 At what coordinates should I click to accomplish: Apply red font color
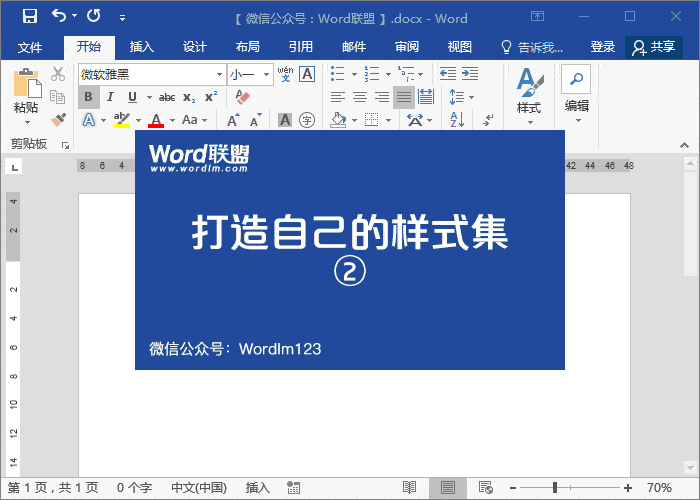(x=156, y=120)
